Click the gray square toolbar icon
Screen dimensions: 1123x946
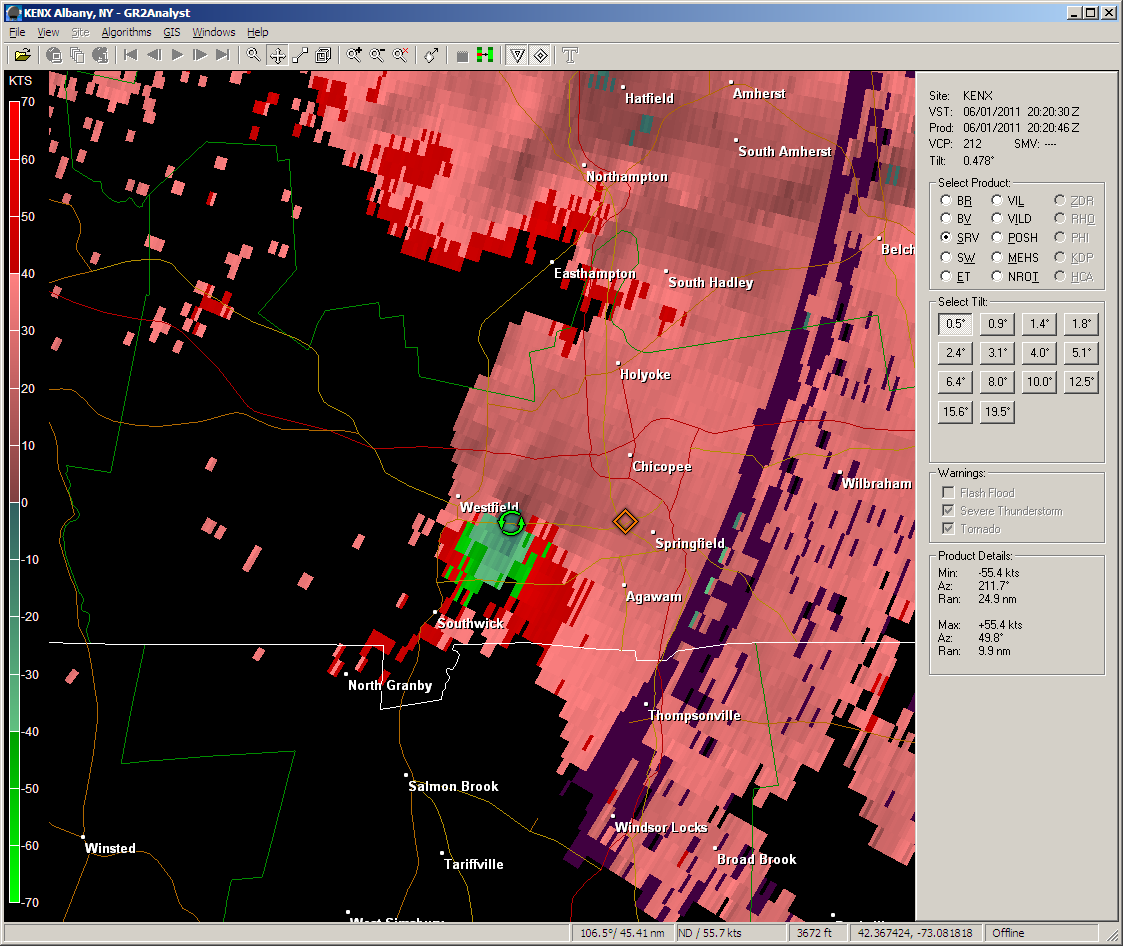(x=462, y=55)
